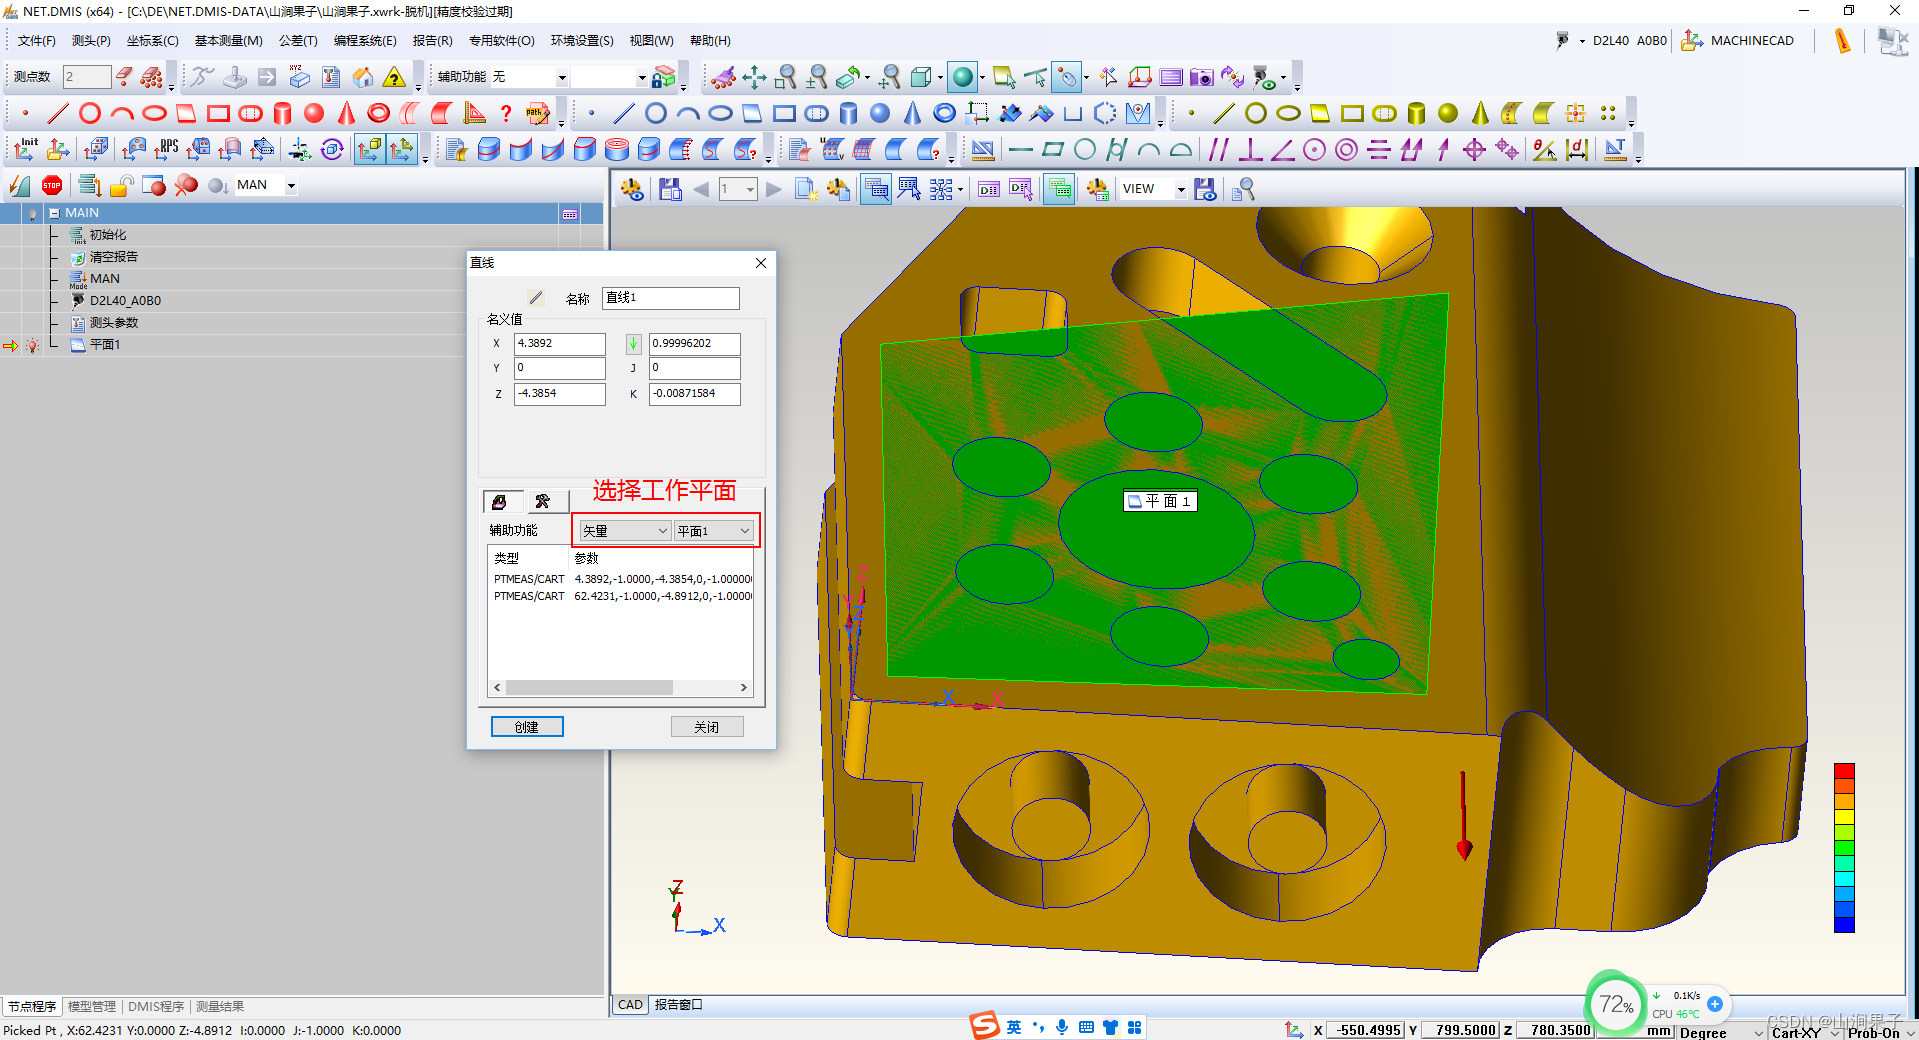Toggle the mouse selection mode button
Viewport: 1919px width, 1040px height.
coord(1068,77)
